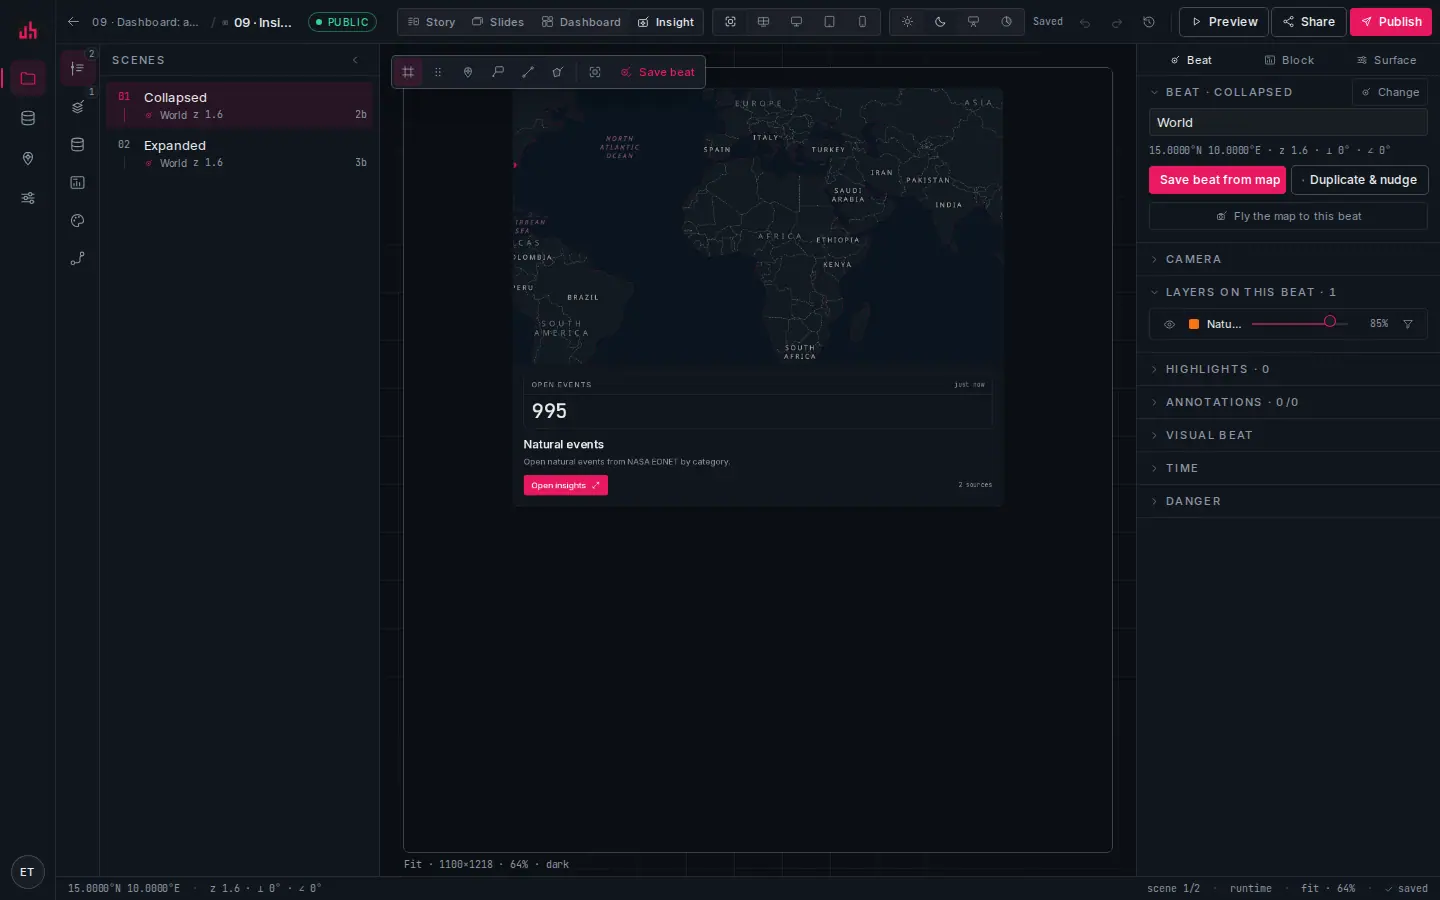Image resolution: width=1440 pixels, height=900 pixels.
Task: Toggle visibility eye of Natu... layer
Action: [1169, 324]
